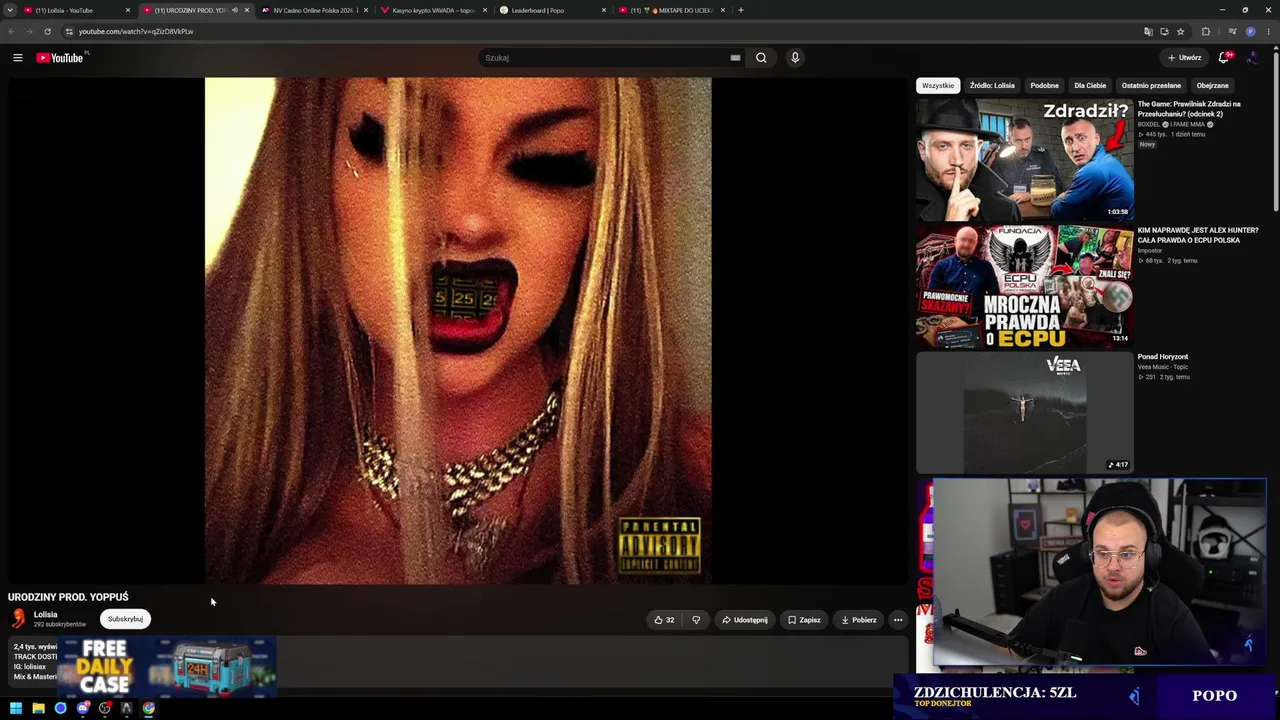Open a new browser tab
Screen dimensions: 1280x720
tap(741, 10)
